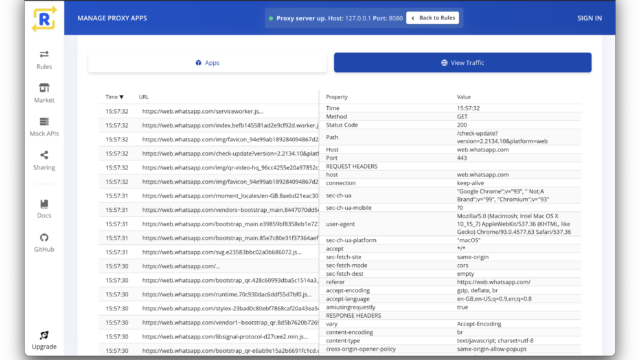Click the vary Accept-Encoding value

[x=479, y=324]
